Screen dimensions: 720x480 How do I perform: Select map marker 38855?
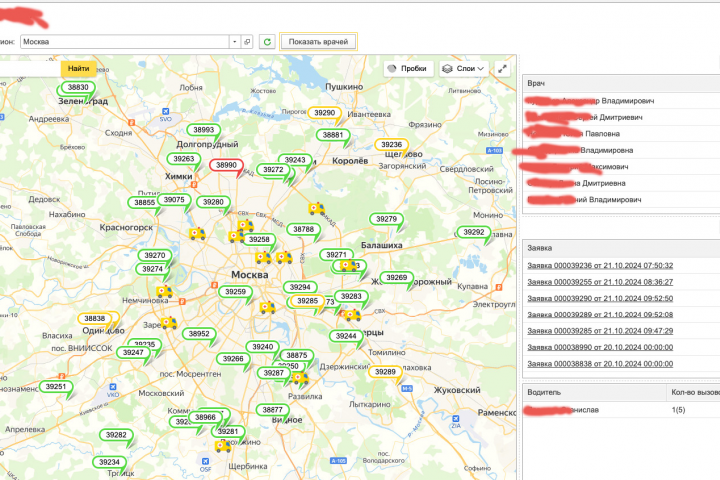[144, 203]
